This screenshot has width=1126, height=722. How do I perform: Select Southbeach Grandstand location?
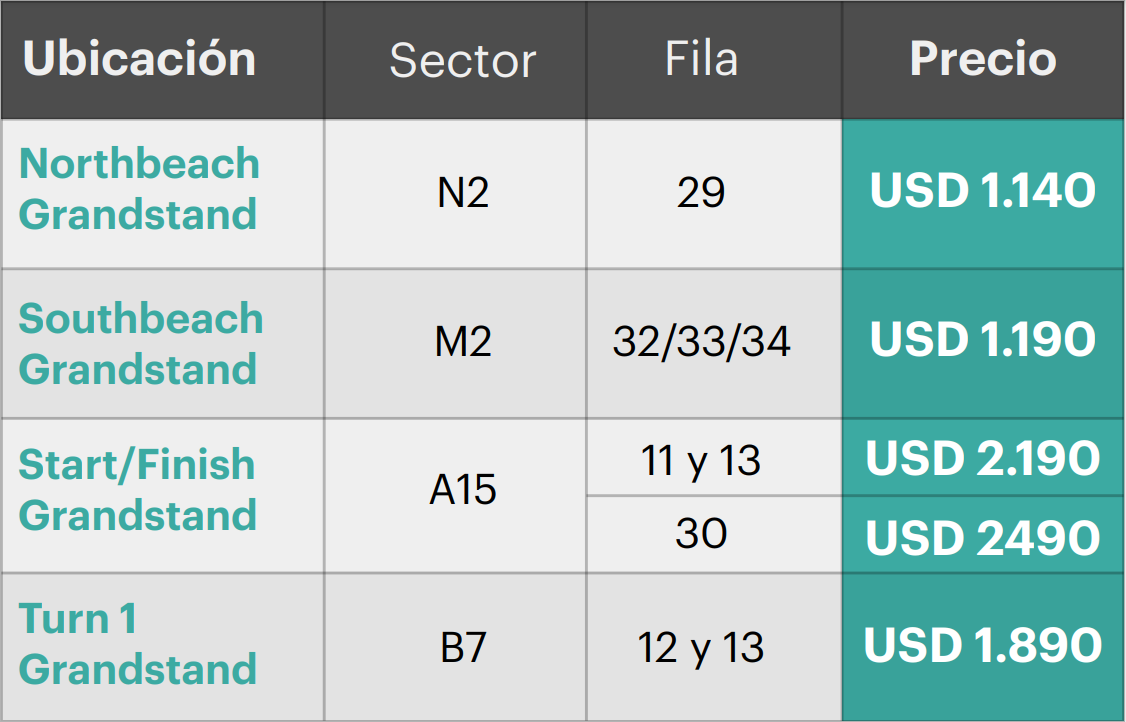pyautogui.click(x=141, y=343)
